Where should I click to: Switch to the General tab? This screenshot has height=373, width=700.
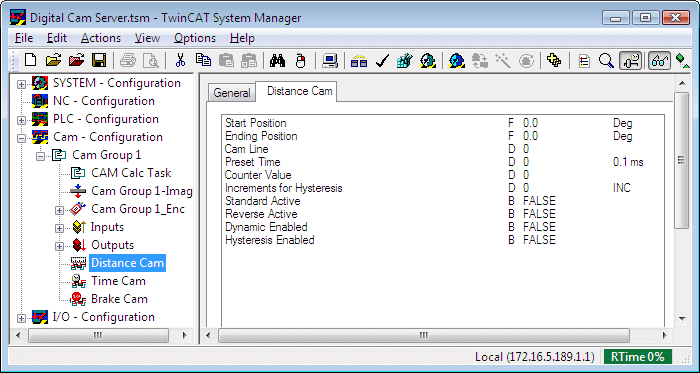coord(231,93)
